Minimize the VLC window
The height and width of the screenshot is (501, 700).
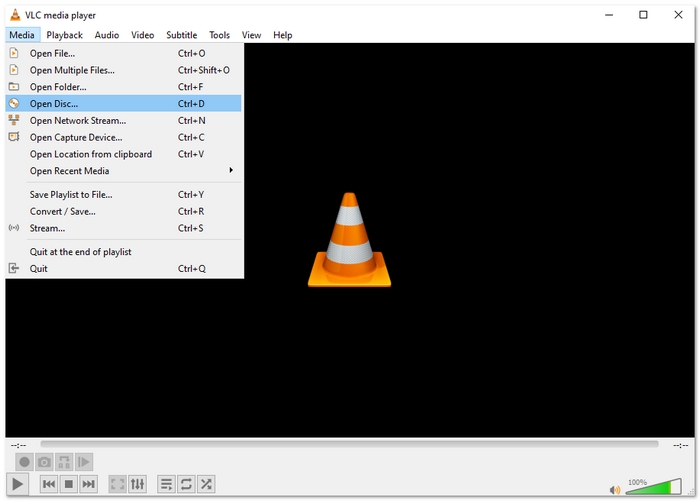(609, 15)
